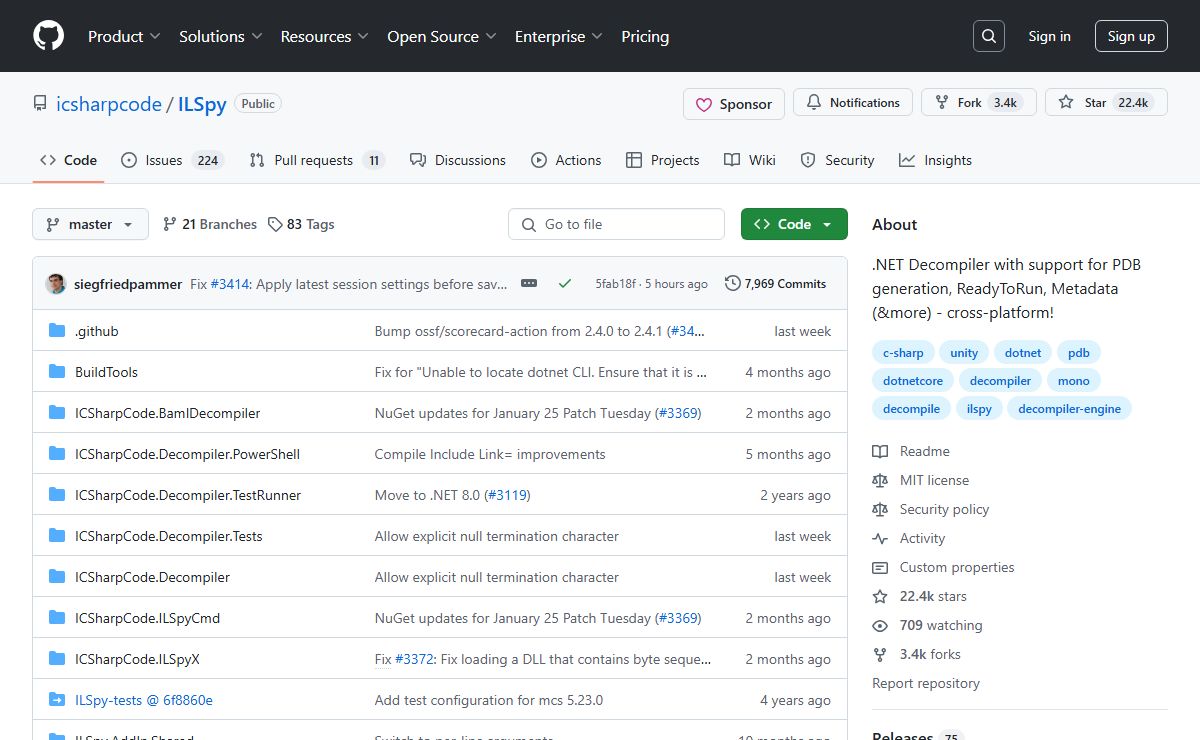Click the Activity pulse icon

tap(880, 539)
